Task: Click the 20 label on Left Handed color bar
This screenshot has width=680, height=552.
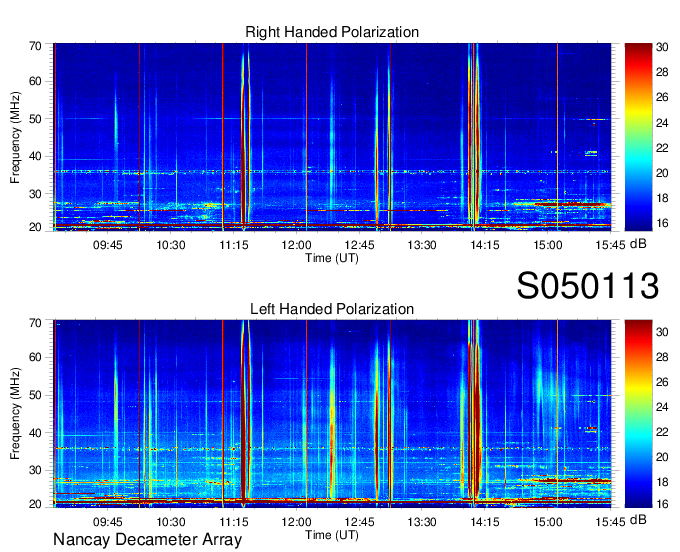Action: pyautogui.click(x=662, y=457)
